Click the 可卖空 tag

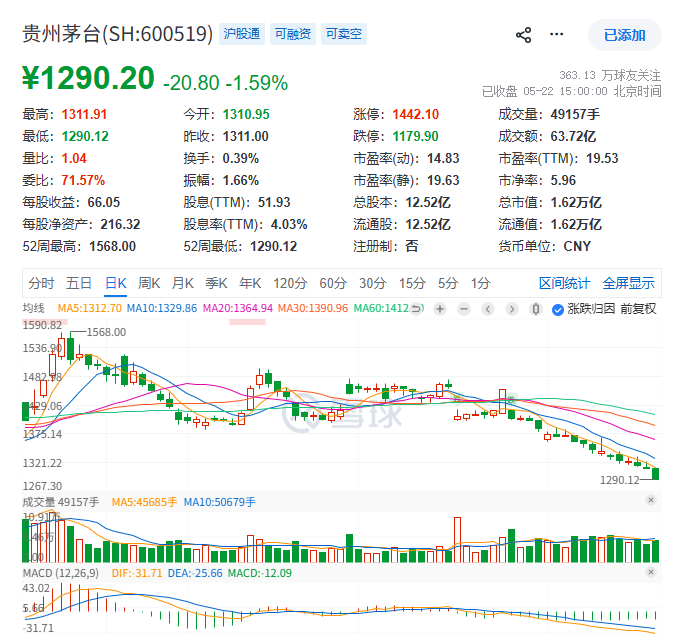coord(344,34)
